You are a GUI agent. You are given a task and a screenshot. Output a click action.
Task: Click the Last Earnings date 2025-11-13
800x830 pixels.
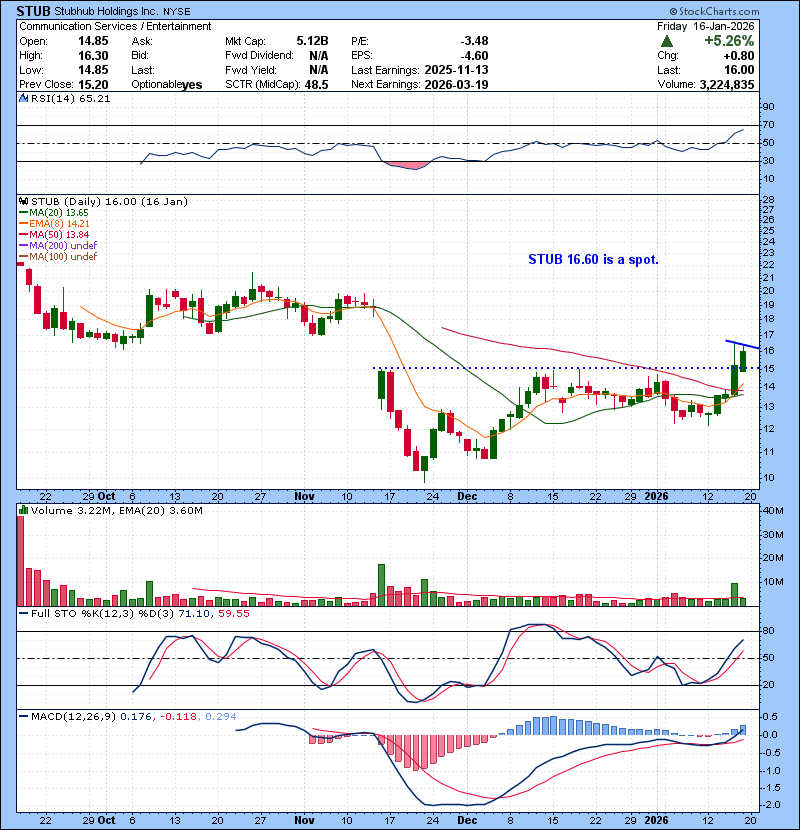pos(456,70)
